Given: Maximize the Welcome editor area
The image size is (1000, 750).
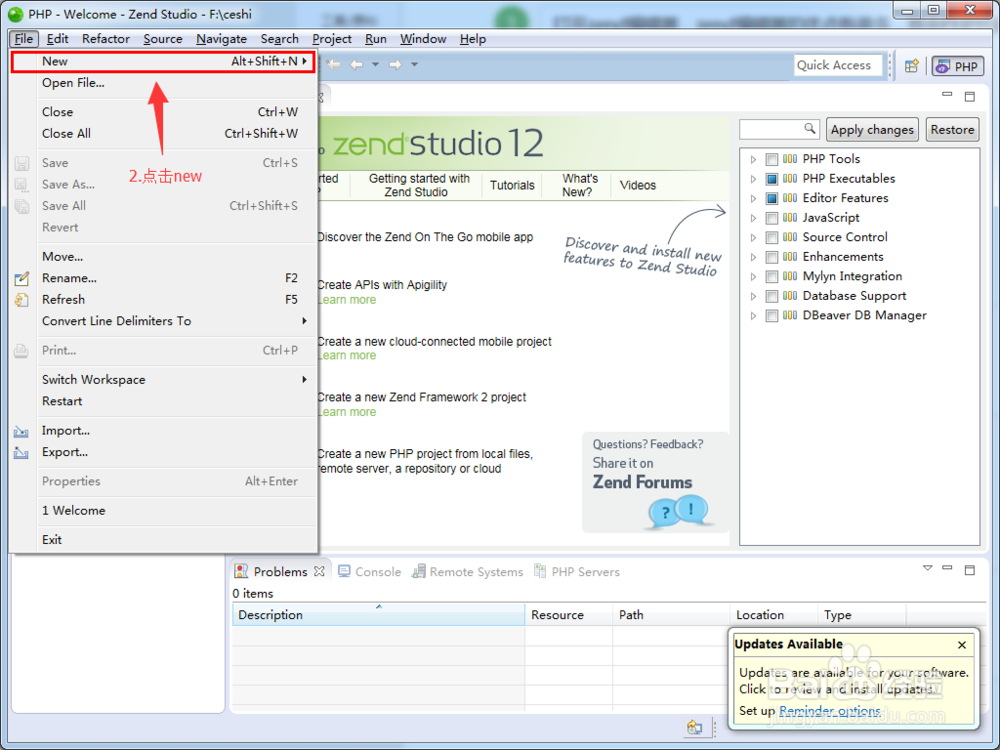Looking at the screenshot, I should pyautogui.click(x=970, y=96).
